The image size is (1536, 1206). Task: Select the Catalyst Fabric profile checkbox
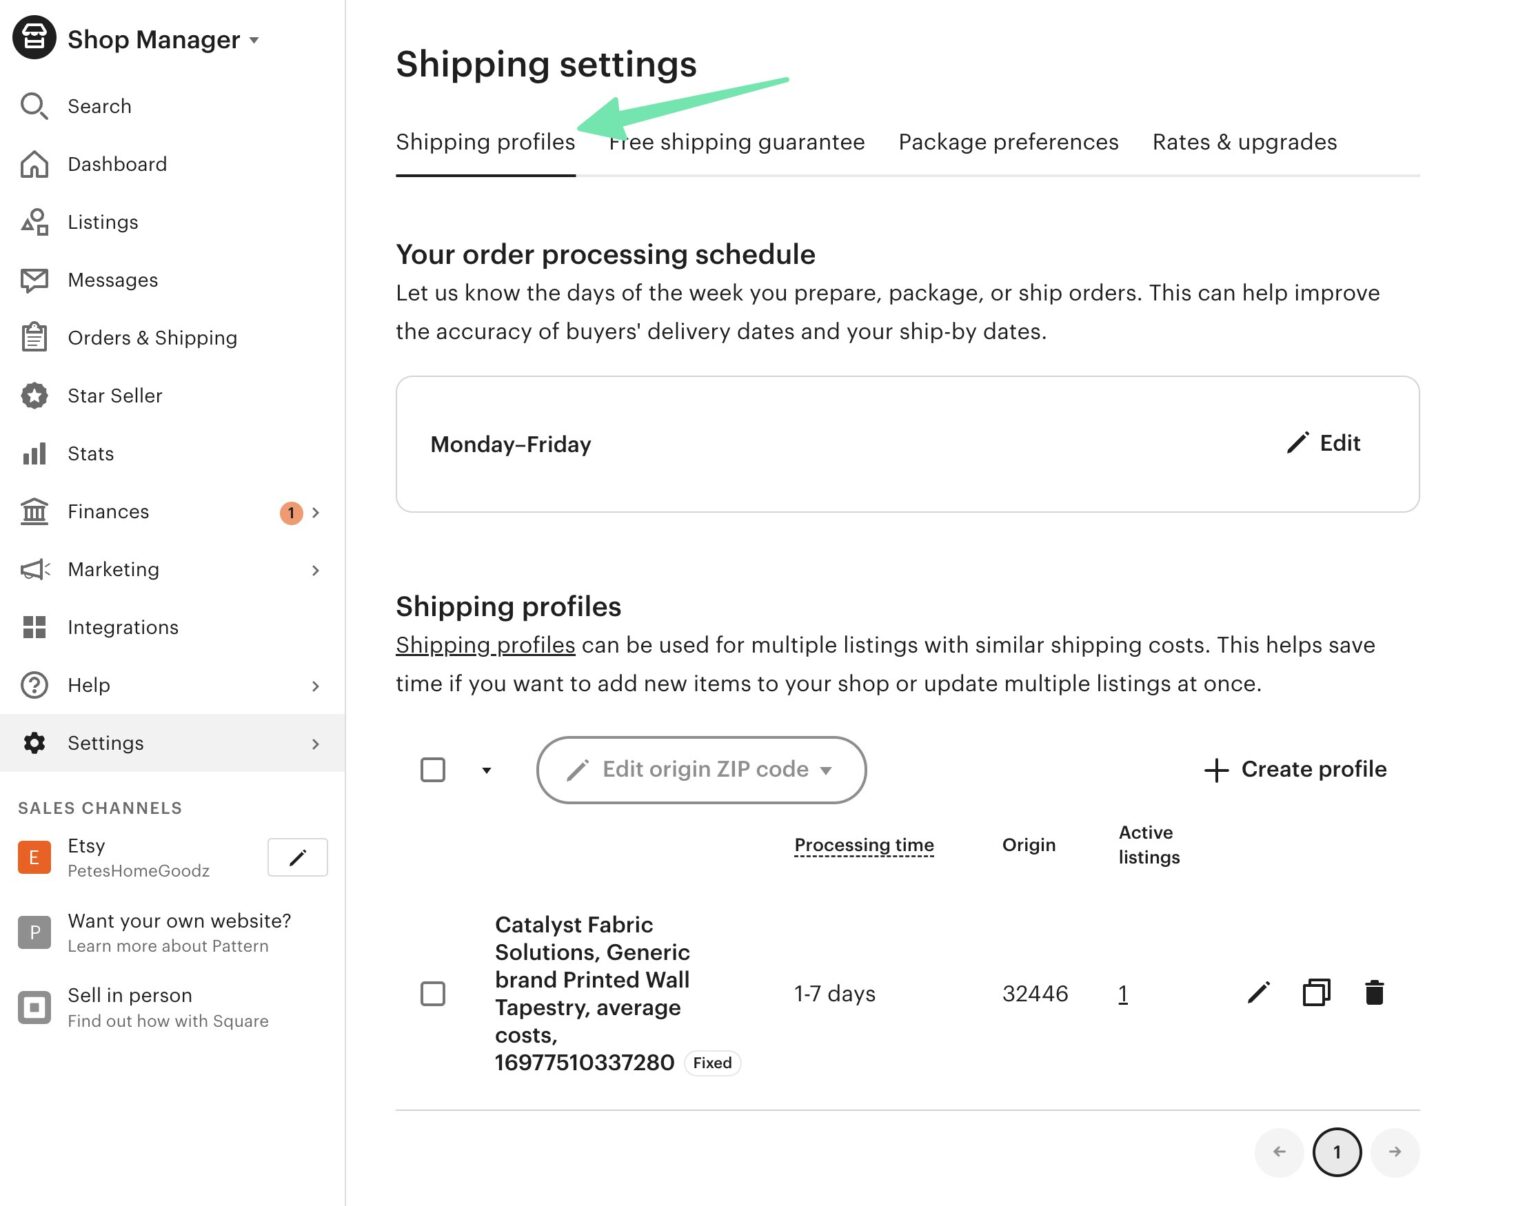(x=433, y=994)
